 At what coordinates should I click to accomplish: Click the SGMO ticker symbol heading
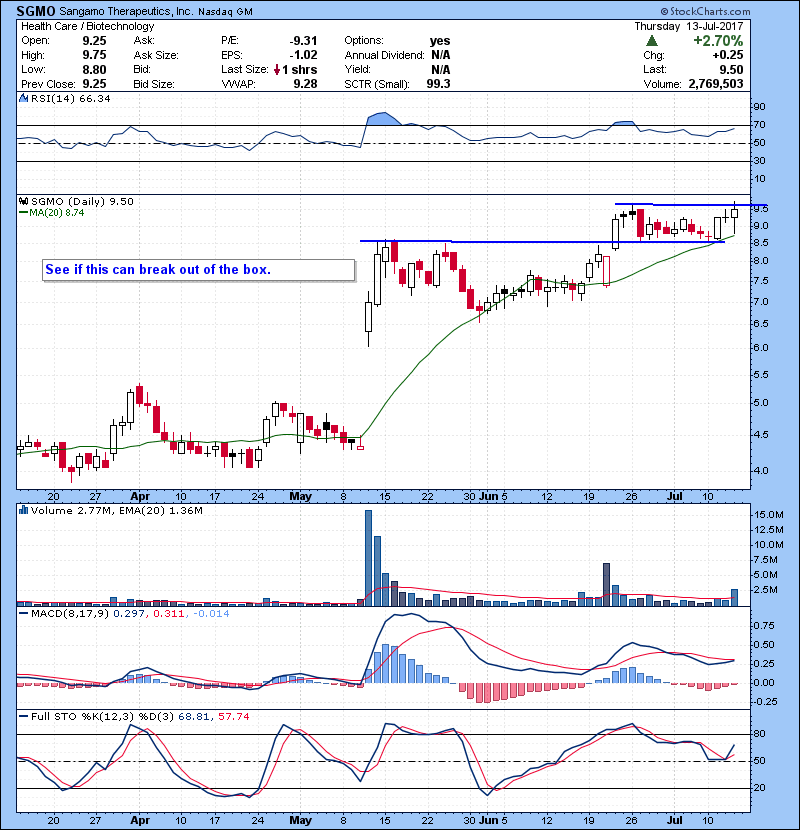(36, 11)
